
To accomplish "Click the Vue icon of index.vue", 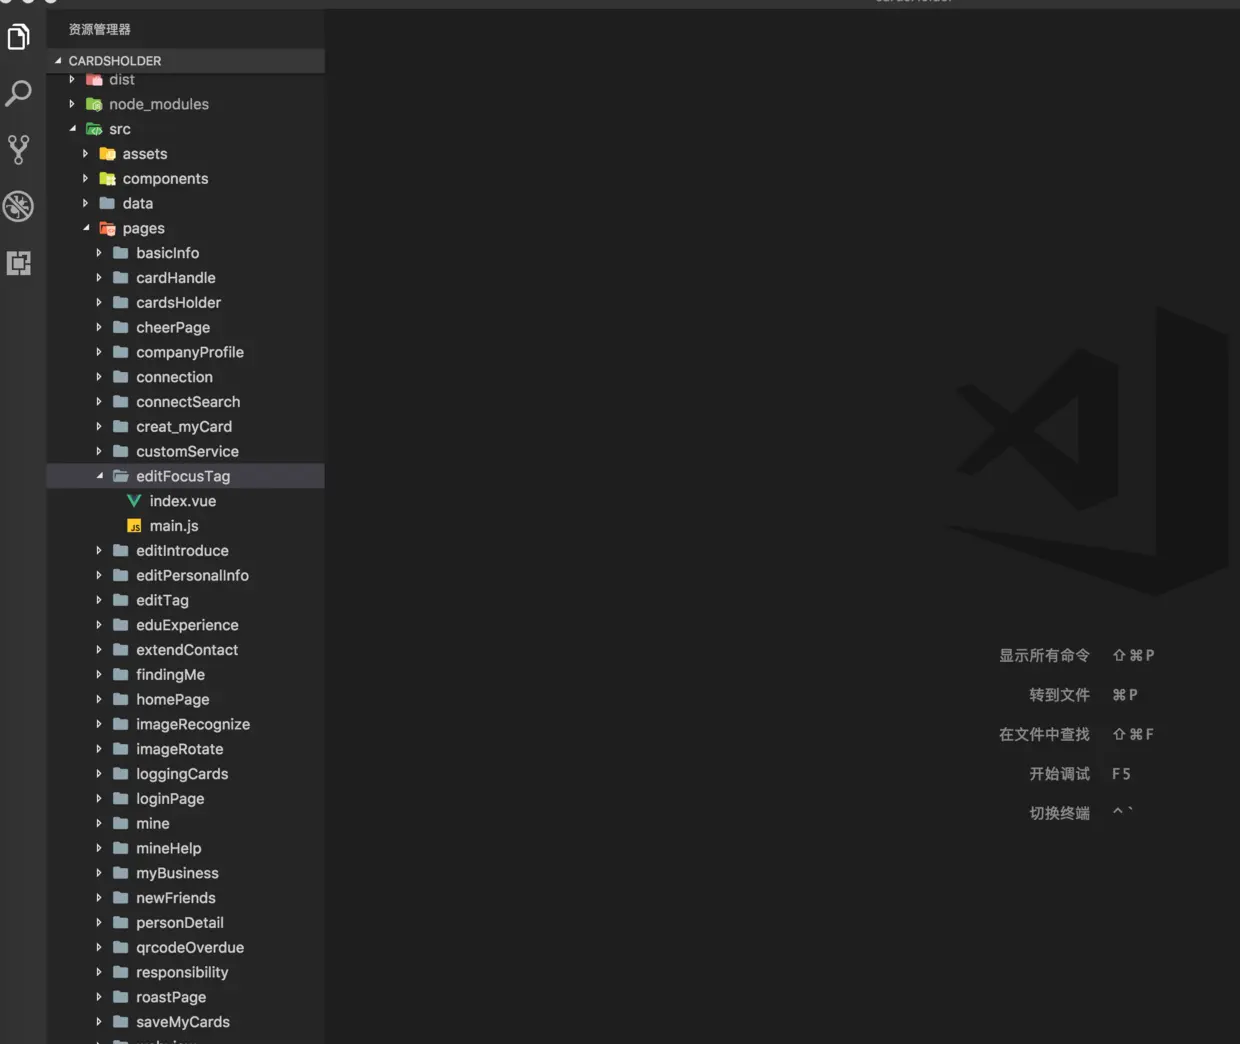I will click(x=134, y=501).
